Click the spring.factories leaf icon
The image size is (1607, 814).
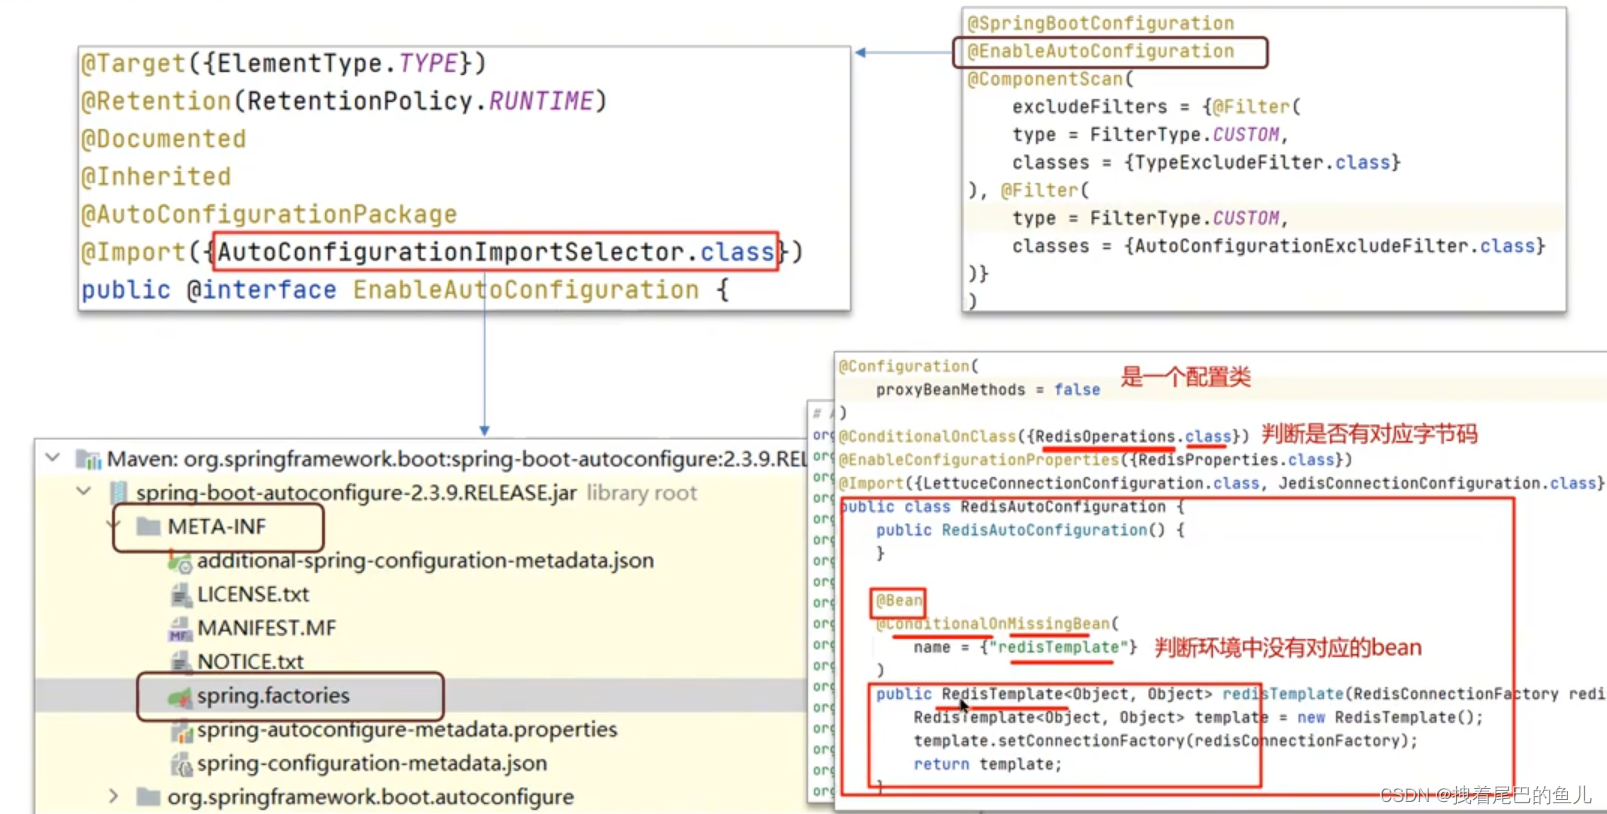point(180,697)
